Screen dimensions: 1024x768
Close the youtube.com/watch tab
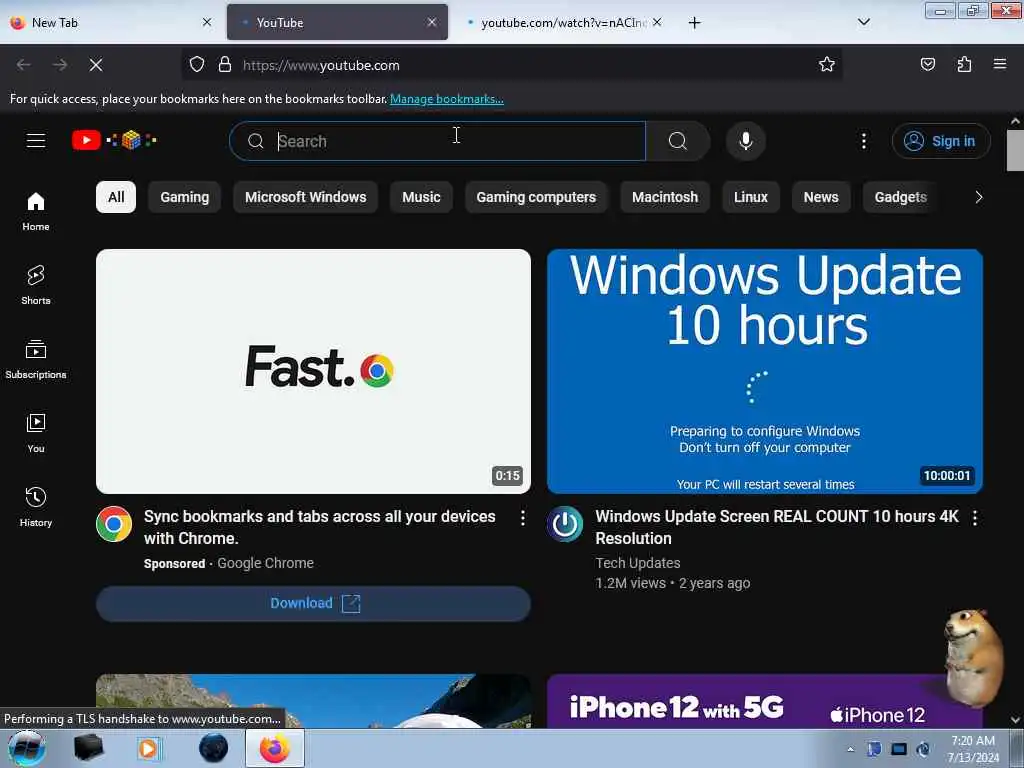click(657, 22)
